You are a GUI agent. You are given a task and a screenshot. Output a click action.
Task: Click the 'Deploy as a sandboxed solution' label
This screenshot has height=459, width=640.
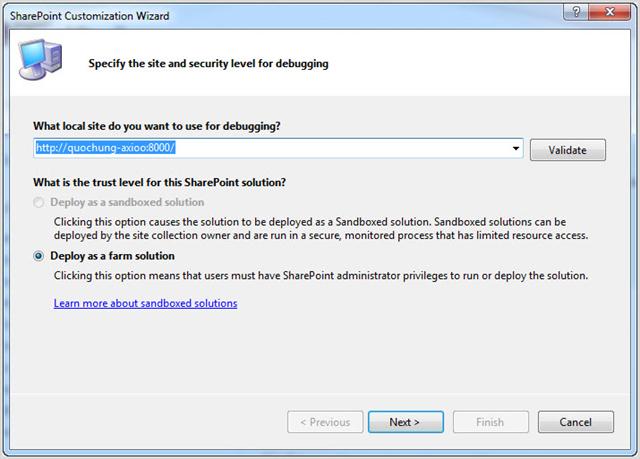pyautogui.click(x=127, y=202)
